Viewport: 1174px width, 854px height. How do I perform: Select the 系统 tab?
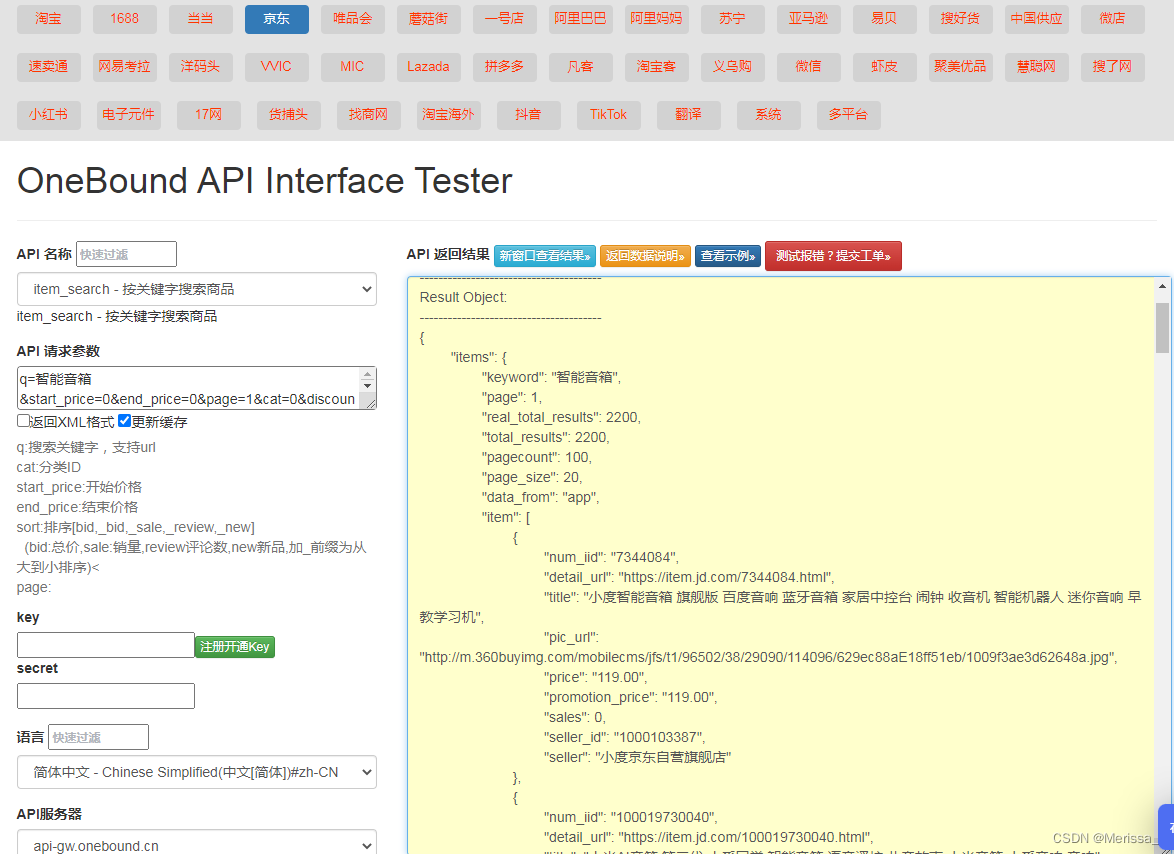[x=769, y=115]
